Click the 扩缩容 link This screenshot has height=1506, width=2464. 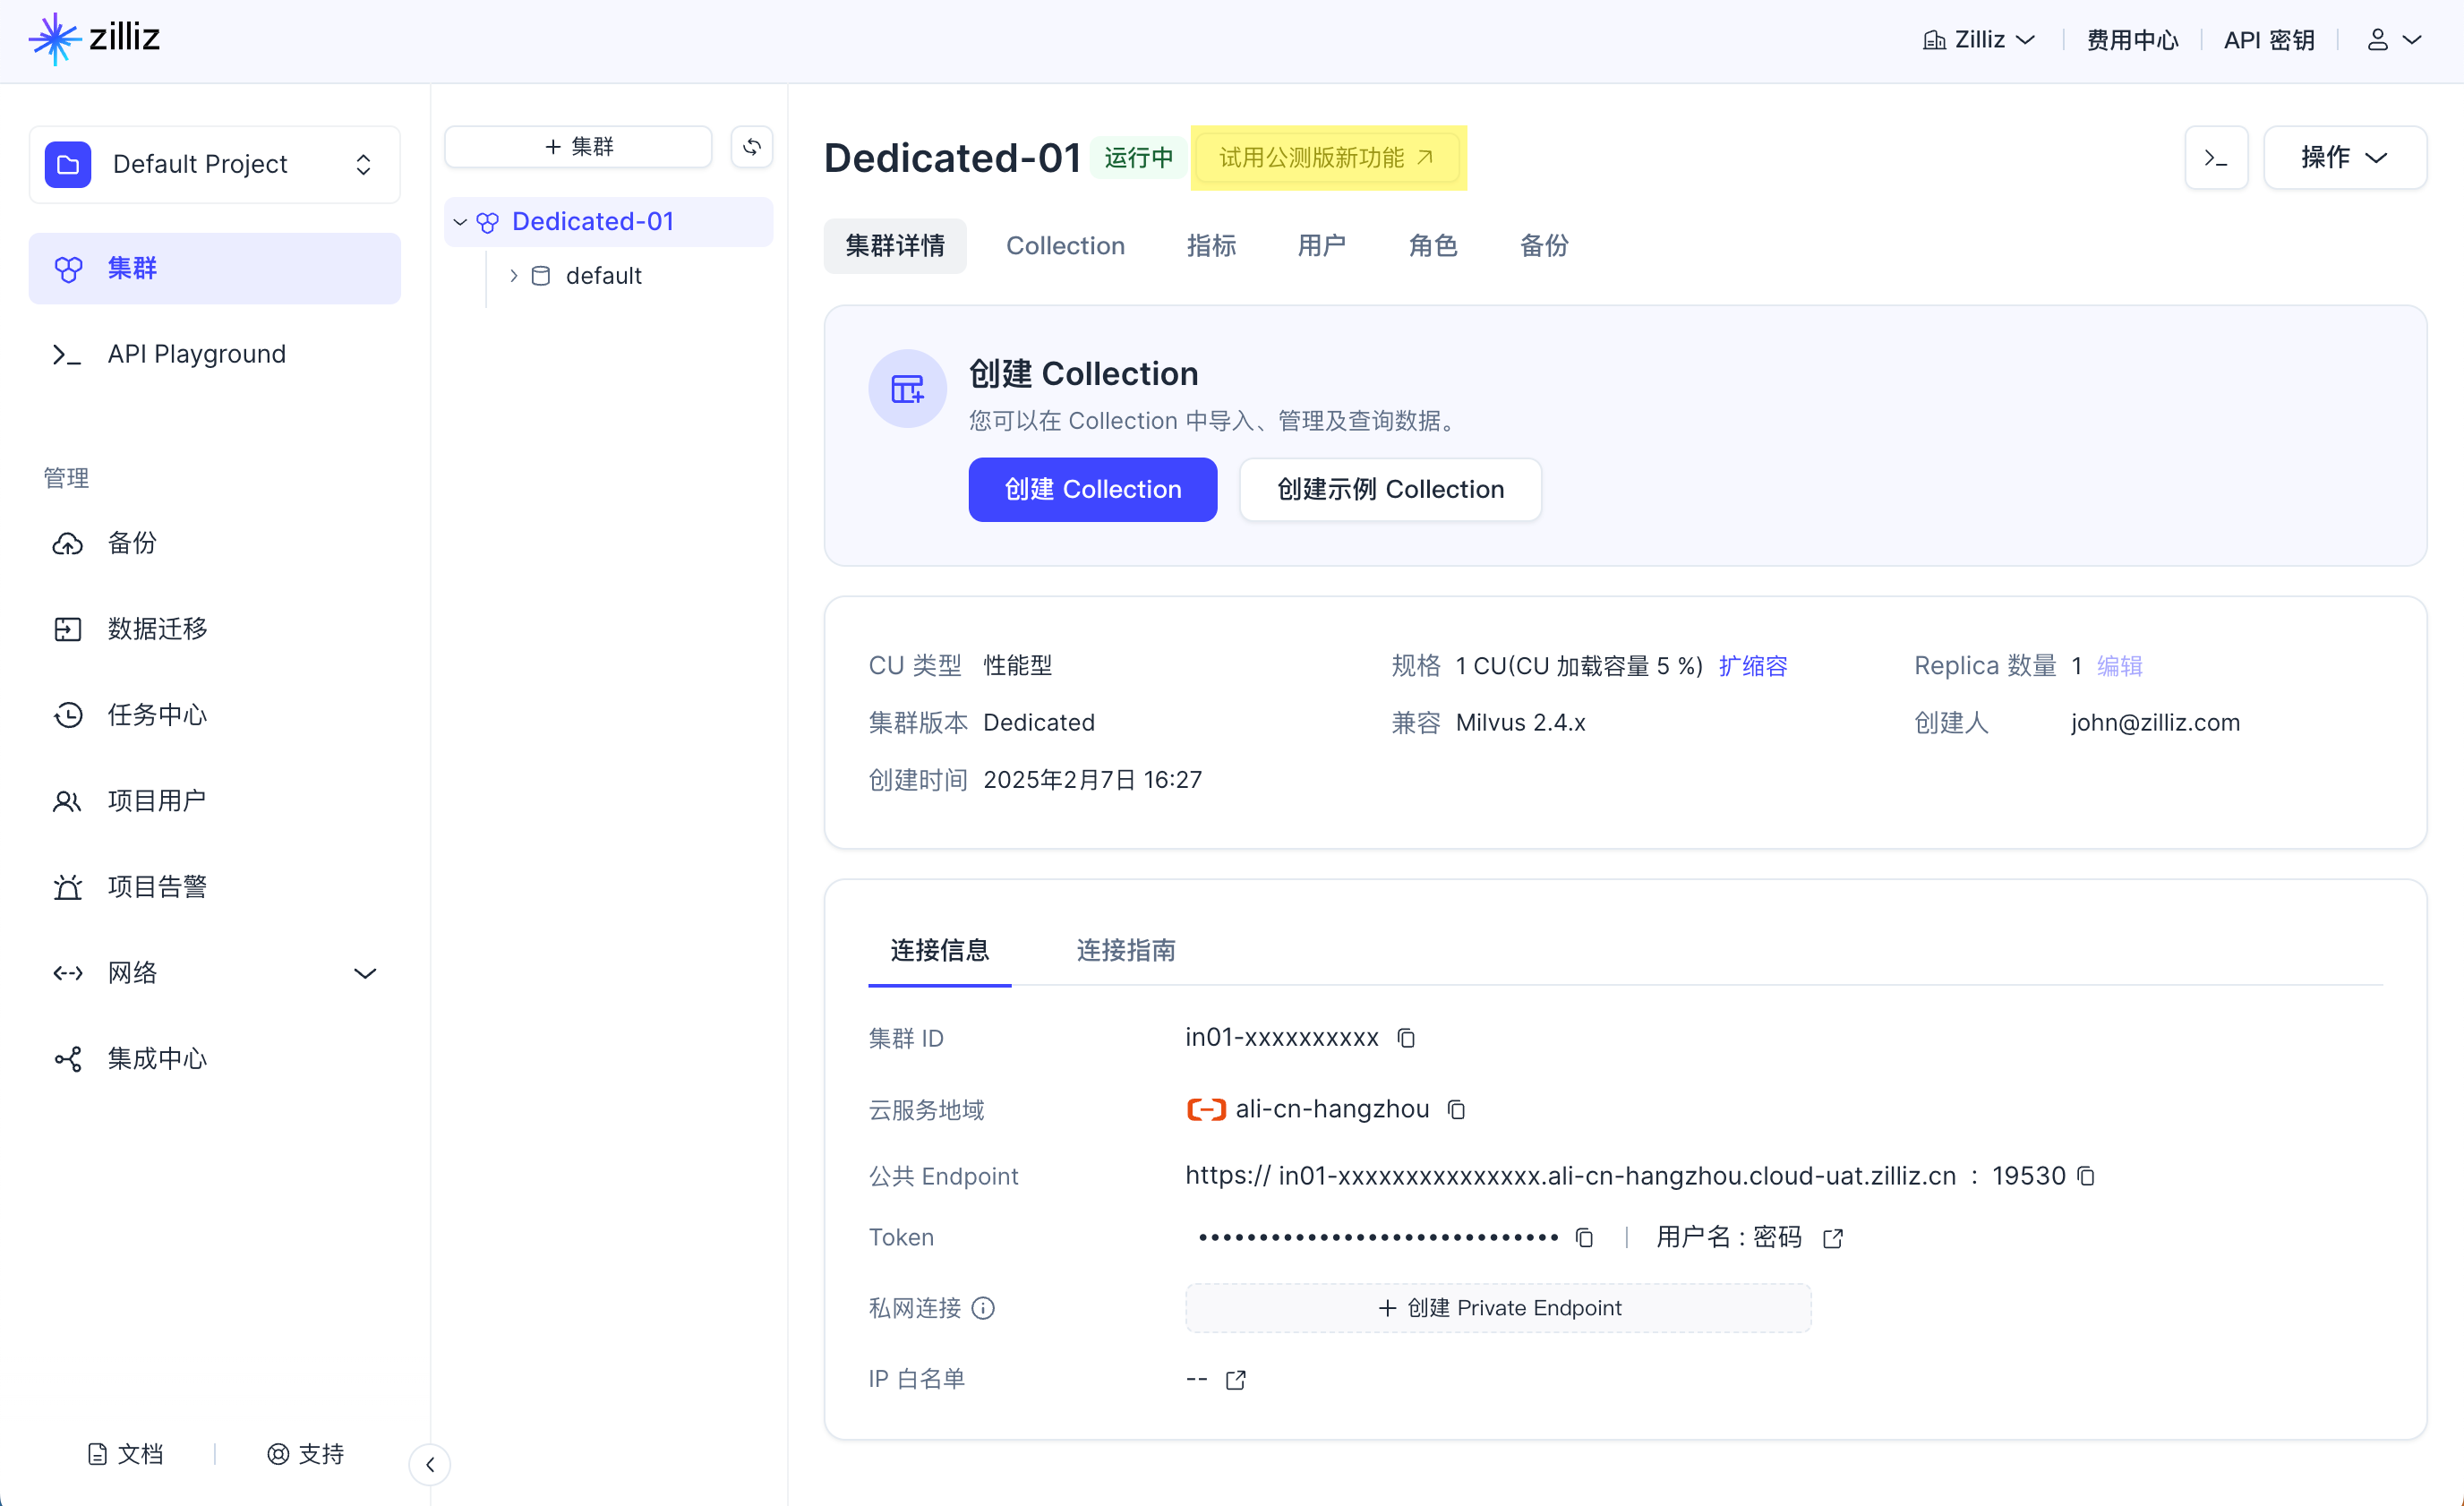[x=1753, y=666]
